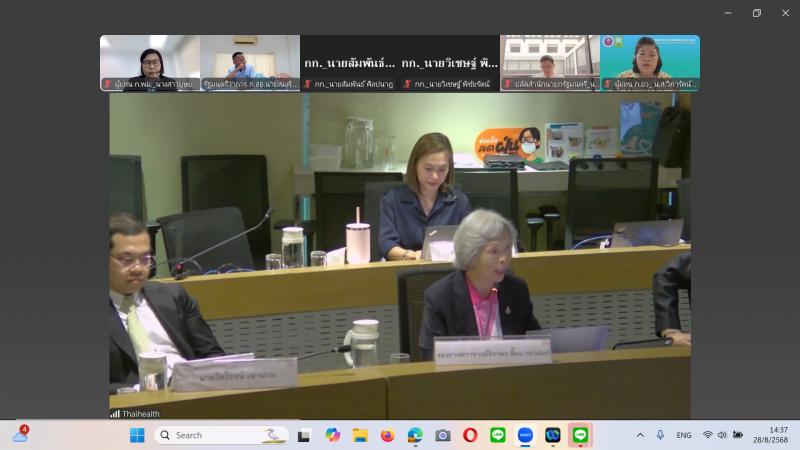Click the taskbar Search box
800x450 pixels.
[x=221, y=435]
